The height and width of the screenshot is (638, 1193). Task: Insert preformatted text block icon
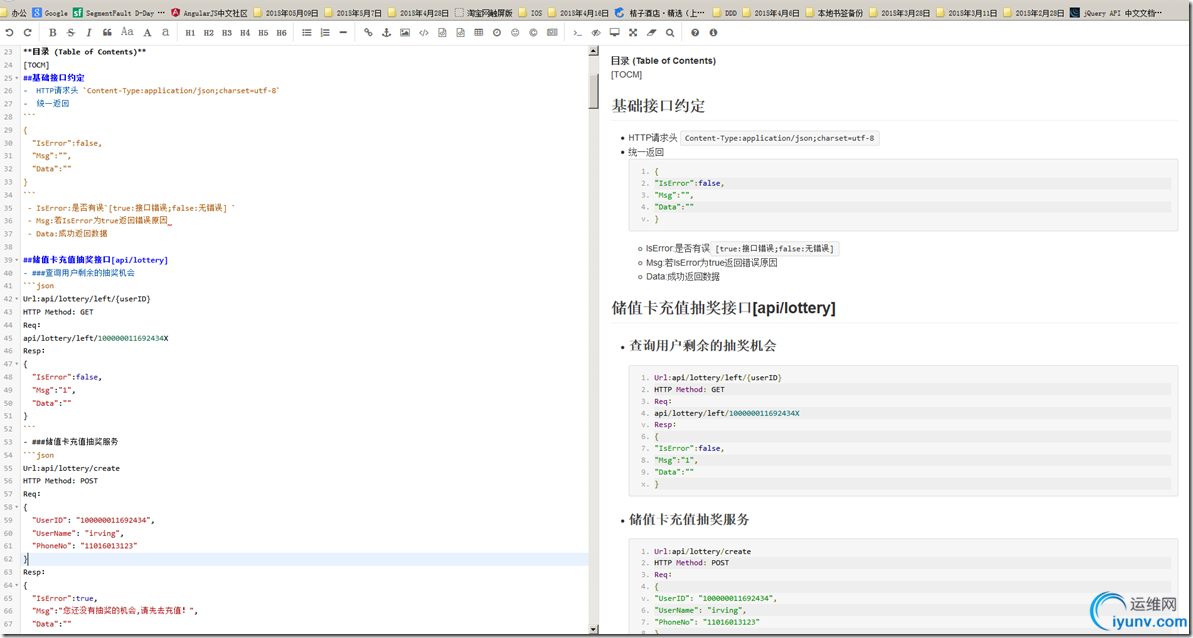pos(442,33)
